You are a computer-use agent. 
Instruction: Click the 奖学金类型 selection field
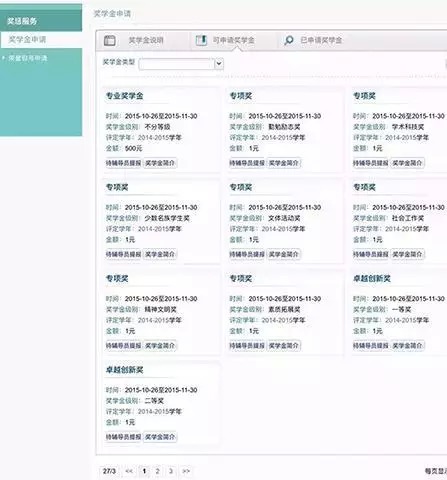click(181, 64)
